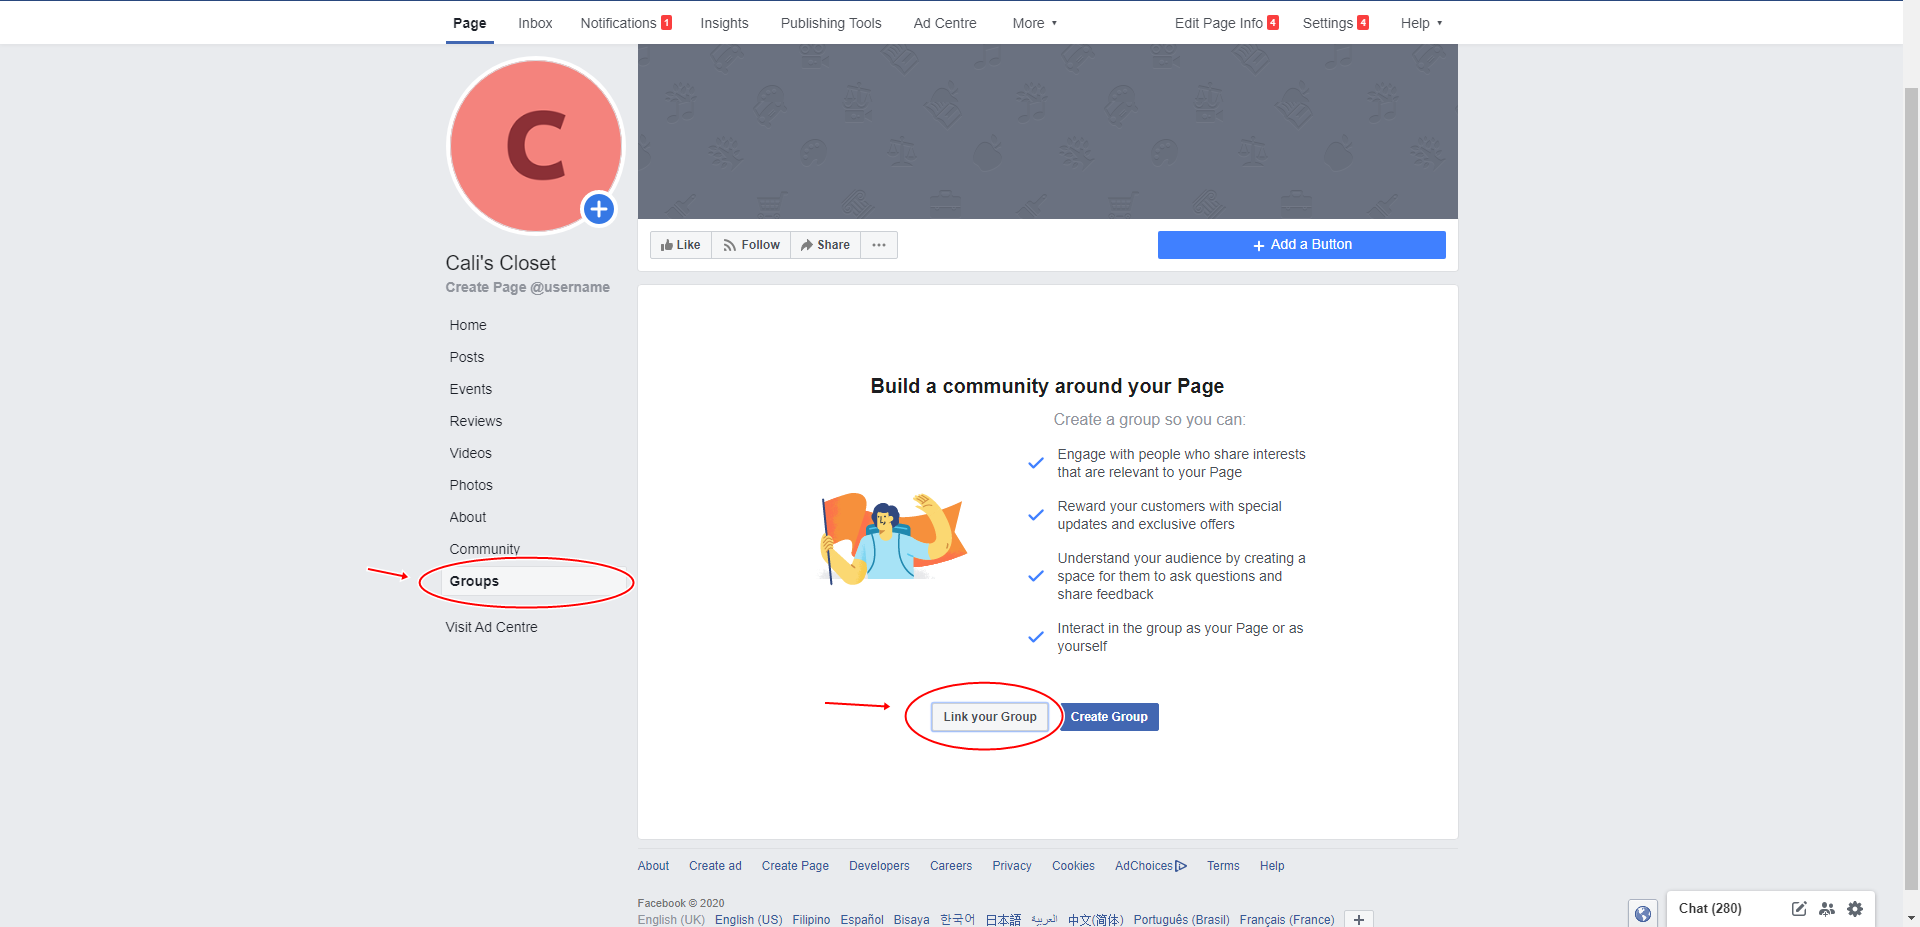
Task: Expand the Help menu in the top bar
Action: click(1420, 22)
